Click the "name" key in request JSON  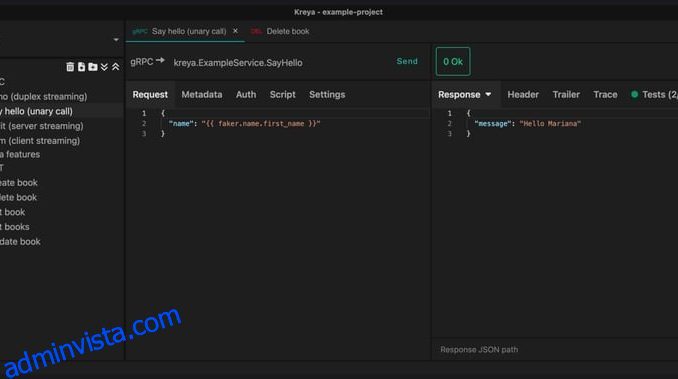(181, 124)
